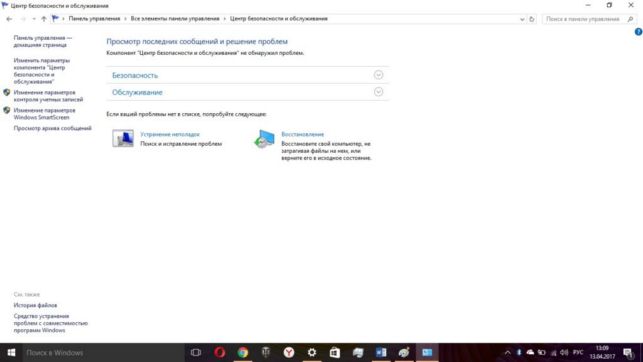Open the clock and calendar flyout
The width and height of the screenshot is (643, 362).
pos(602,353)
